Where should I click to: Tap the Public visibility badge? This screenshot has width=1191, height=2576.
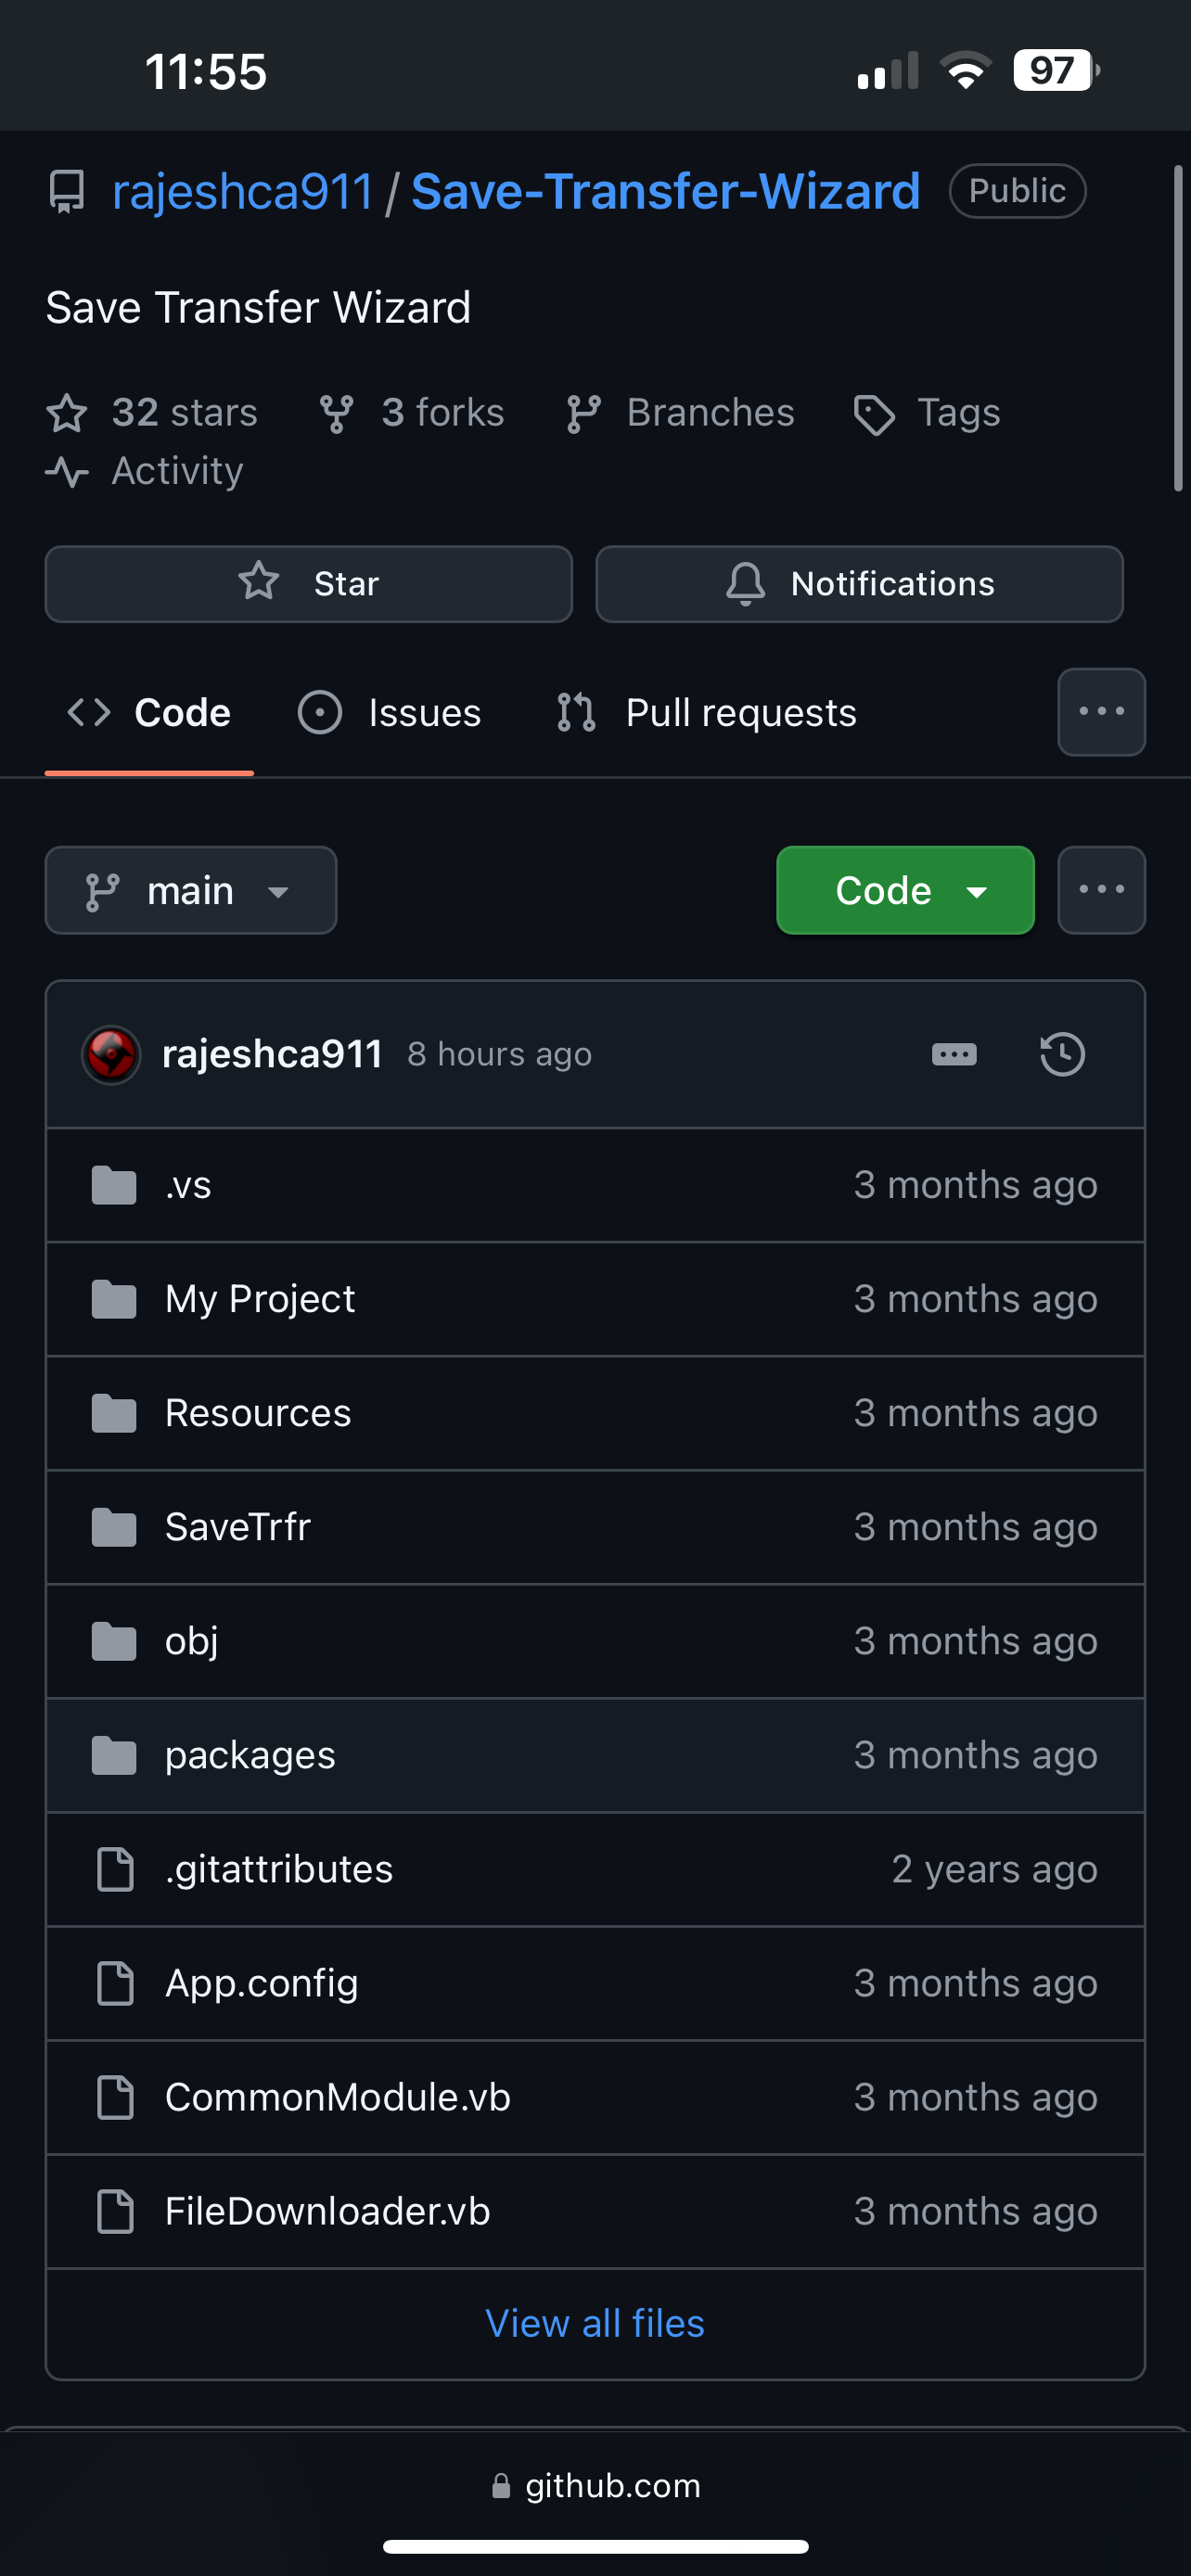(x=1017, y=191)
